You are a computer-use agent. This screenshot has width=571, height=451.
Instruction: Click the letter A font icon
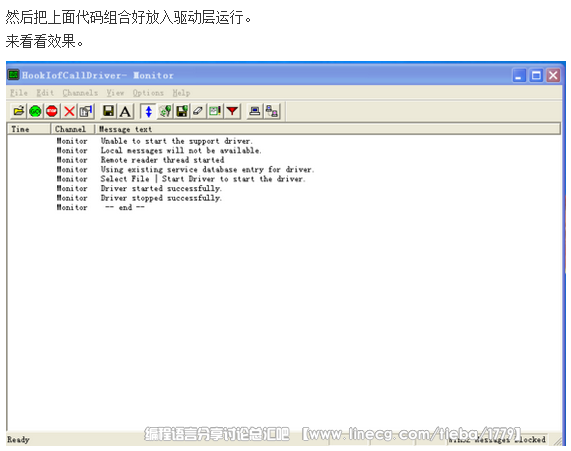pos(125,111)
